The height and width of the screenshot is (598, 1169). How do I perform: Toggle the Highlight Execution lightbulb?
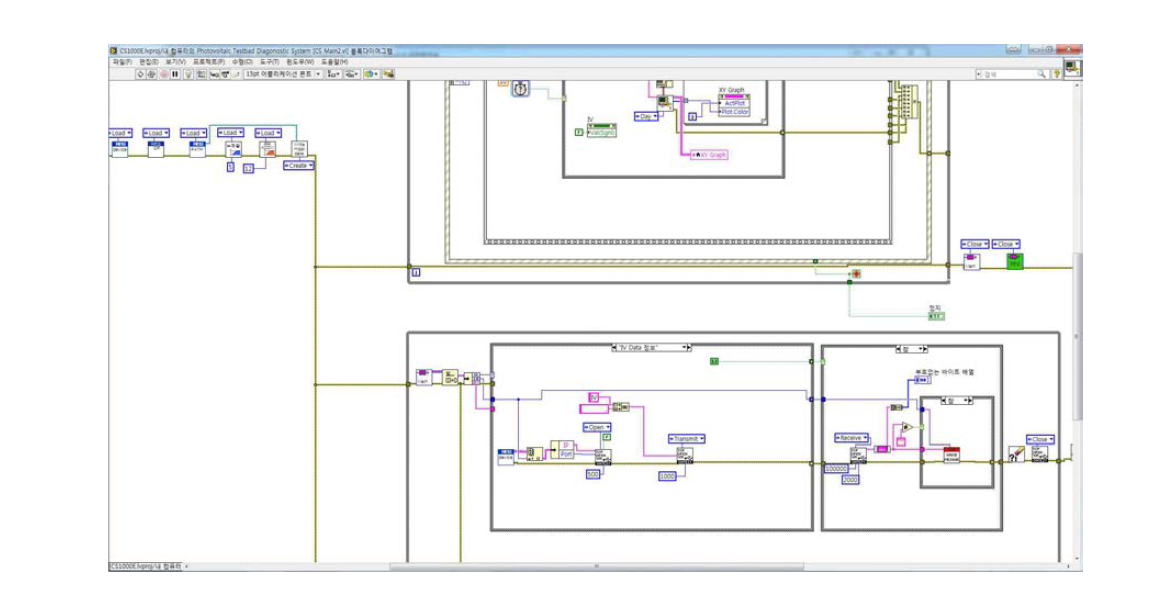click(188, 74)
